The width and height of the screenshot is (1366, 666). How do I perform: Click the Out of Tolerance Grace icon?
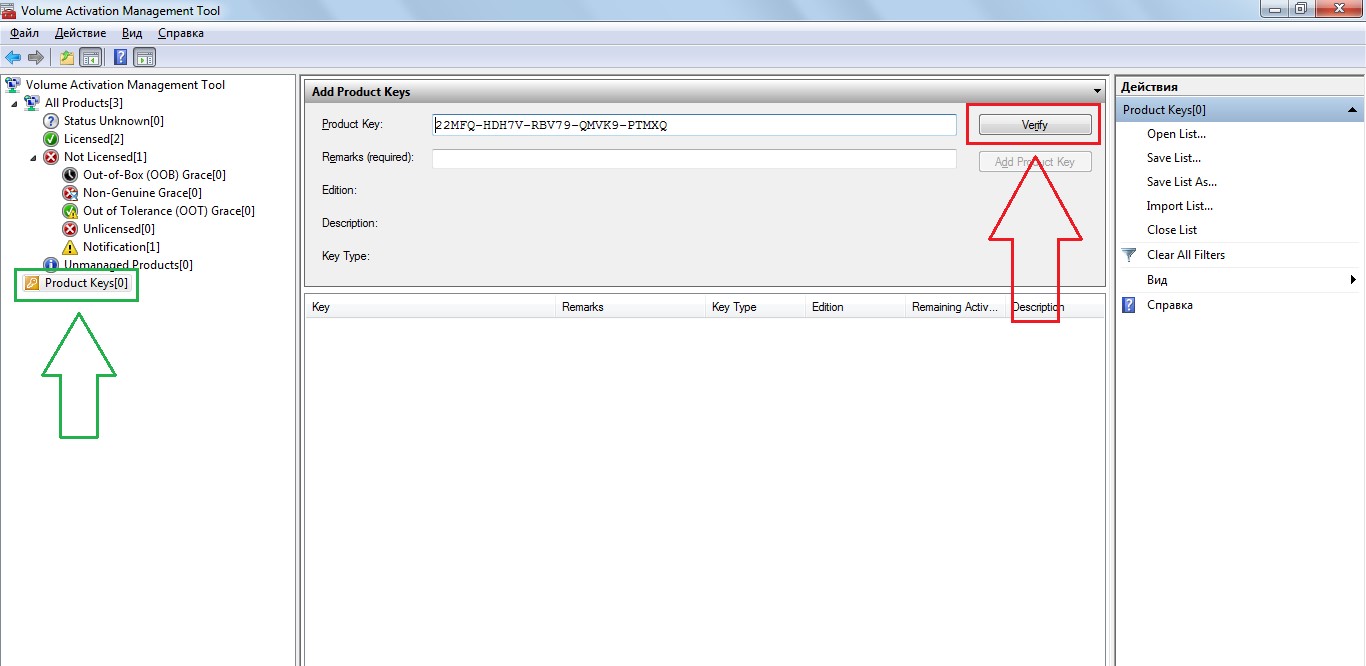70,211
